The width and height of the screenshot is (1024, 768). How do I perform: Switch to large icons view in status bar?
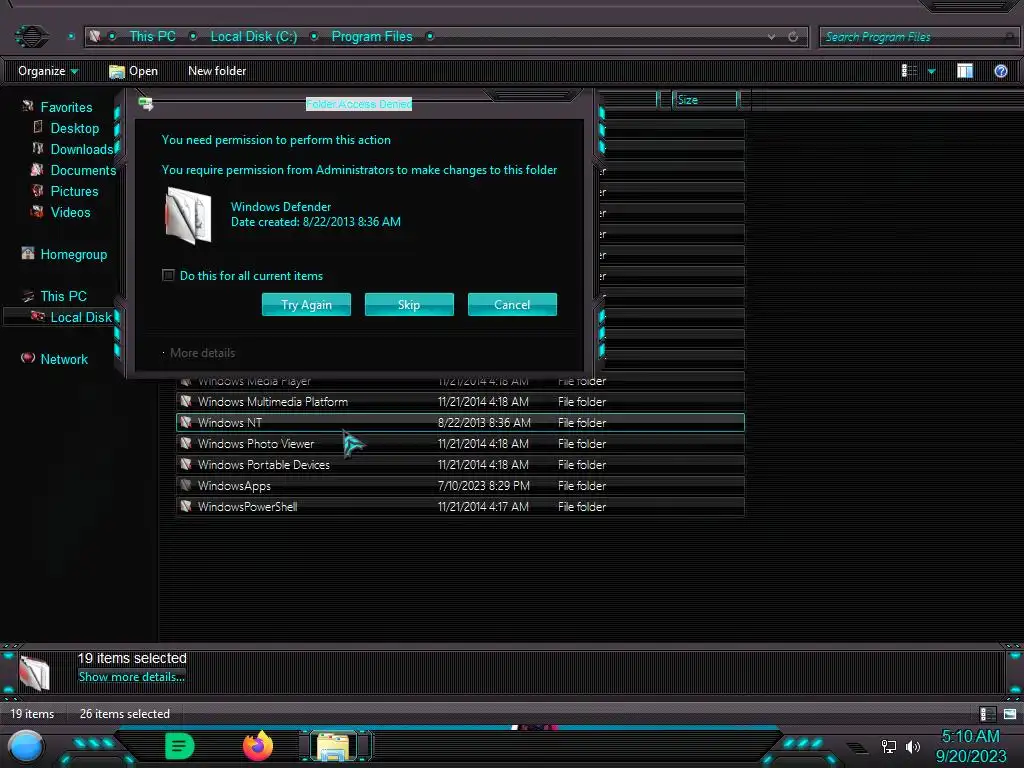pos(1010,714)
